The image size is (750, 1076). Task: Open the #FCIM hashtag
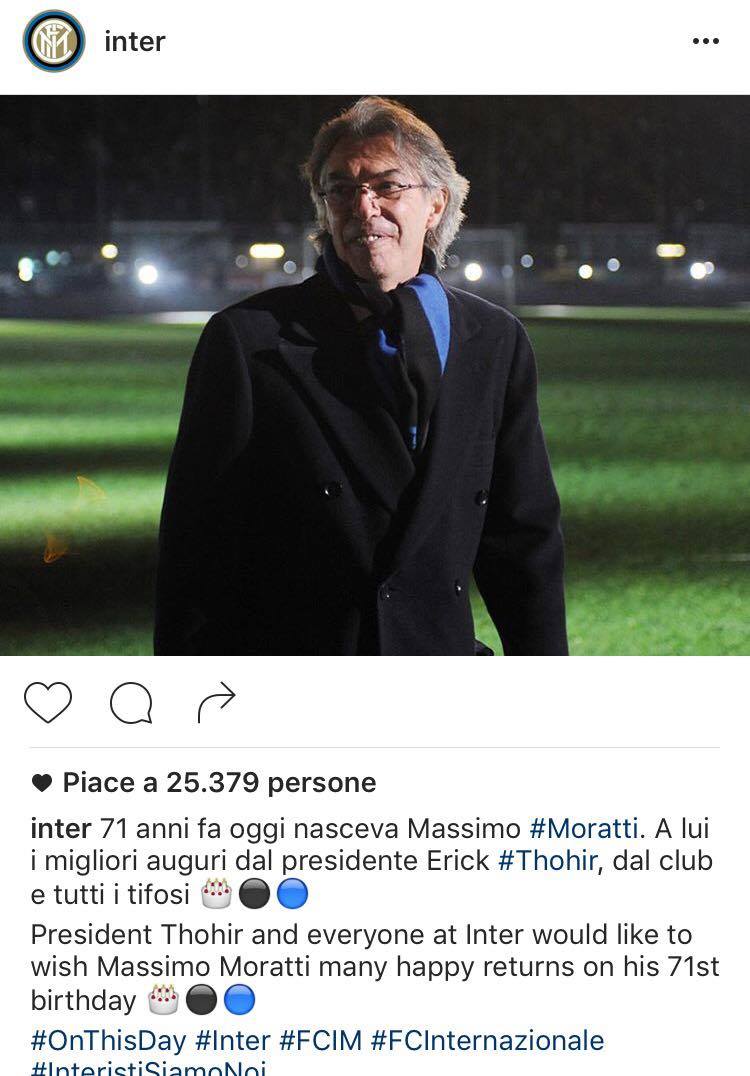(x=320, y=1040)
